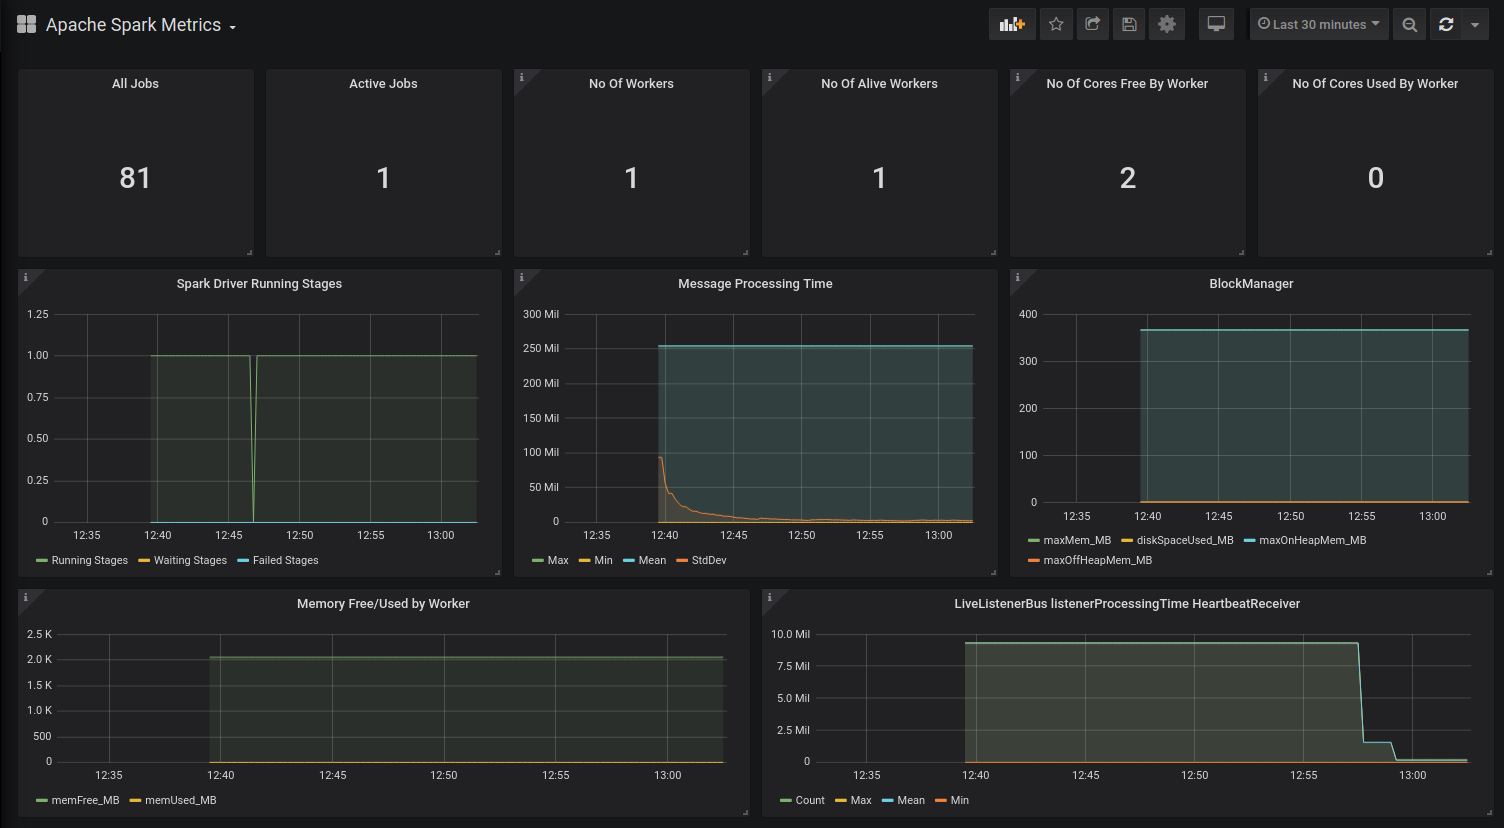The image size is (1504, 828).
Task: Toggle memUsed_MB legend series
Action: 180,801
